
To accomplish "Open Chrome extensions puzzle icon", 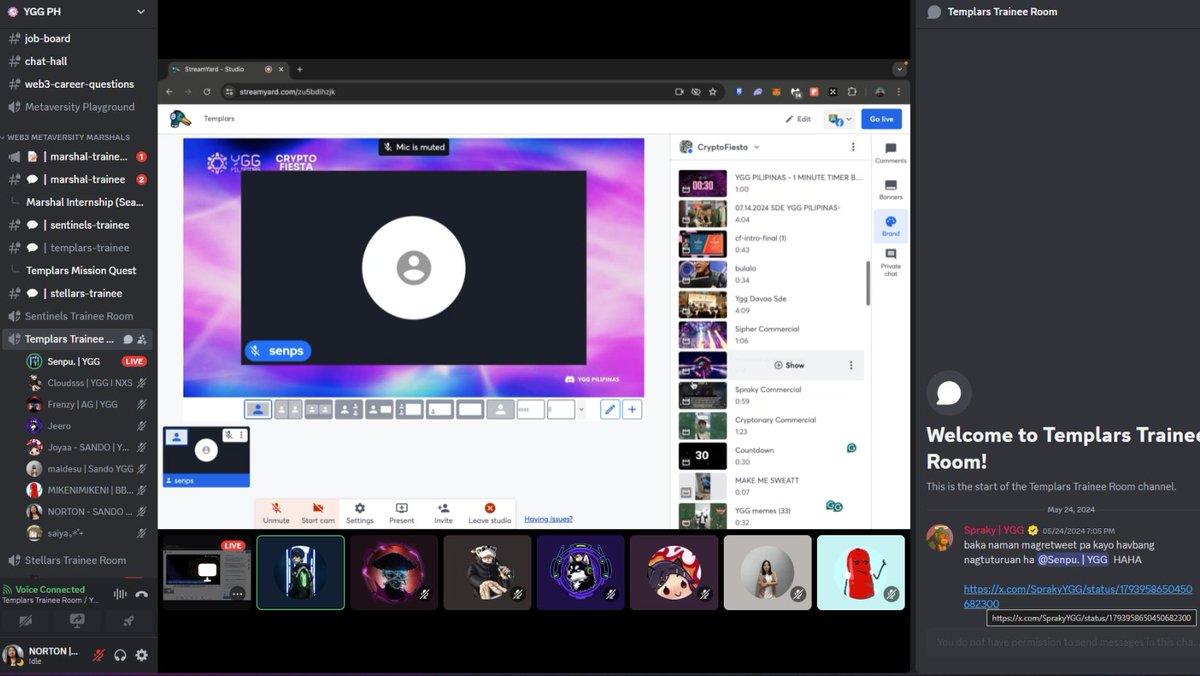I will pyautogui.click(x=852, y=91).
